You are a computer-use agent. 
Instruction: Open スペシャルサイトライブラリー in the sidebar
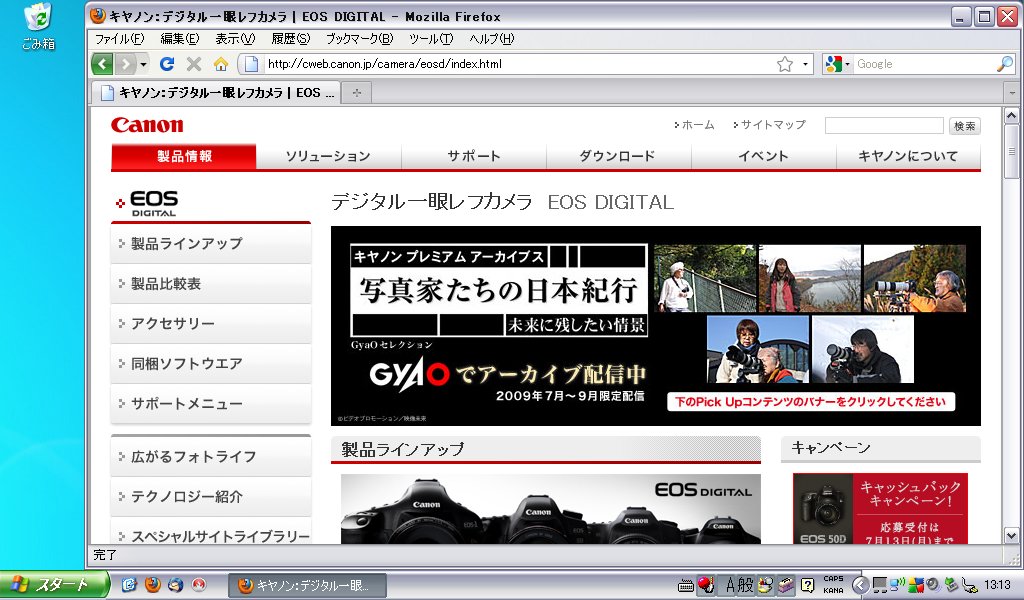pyautogui.click(x=211, y=532)
